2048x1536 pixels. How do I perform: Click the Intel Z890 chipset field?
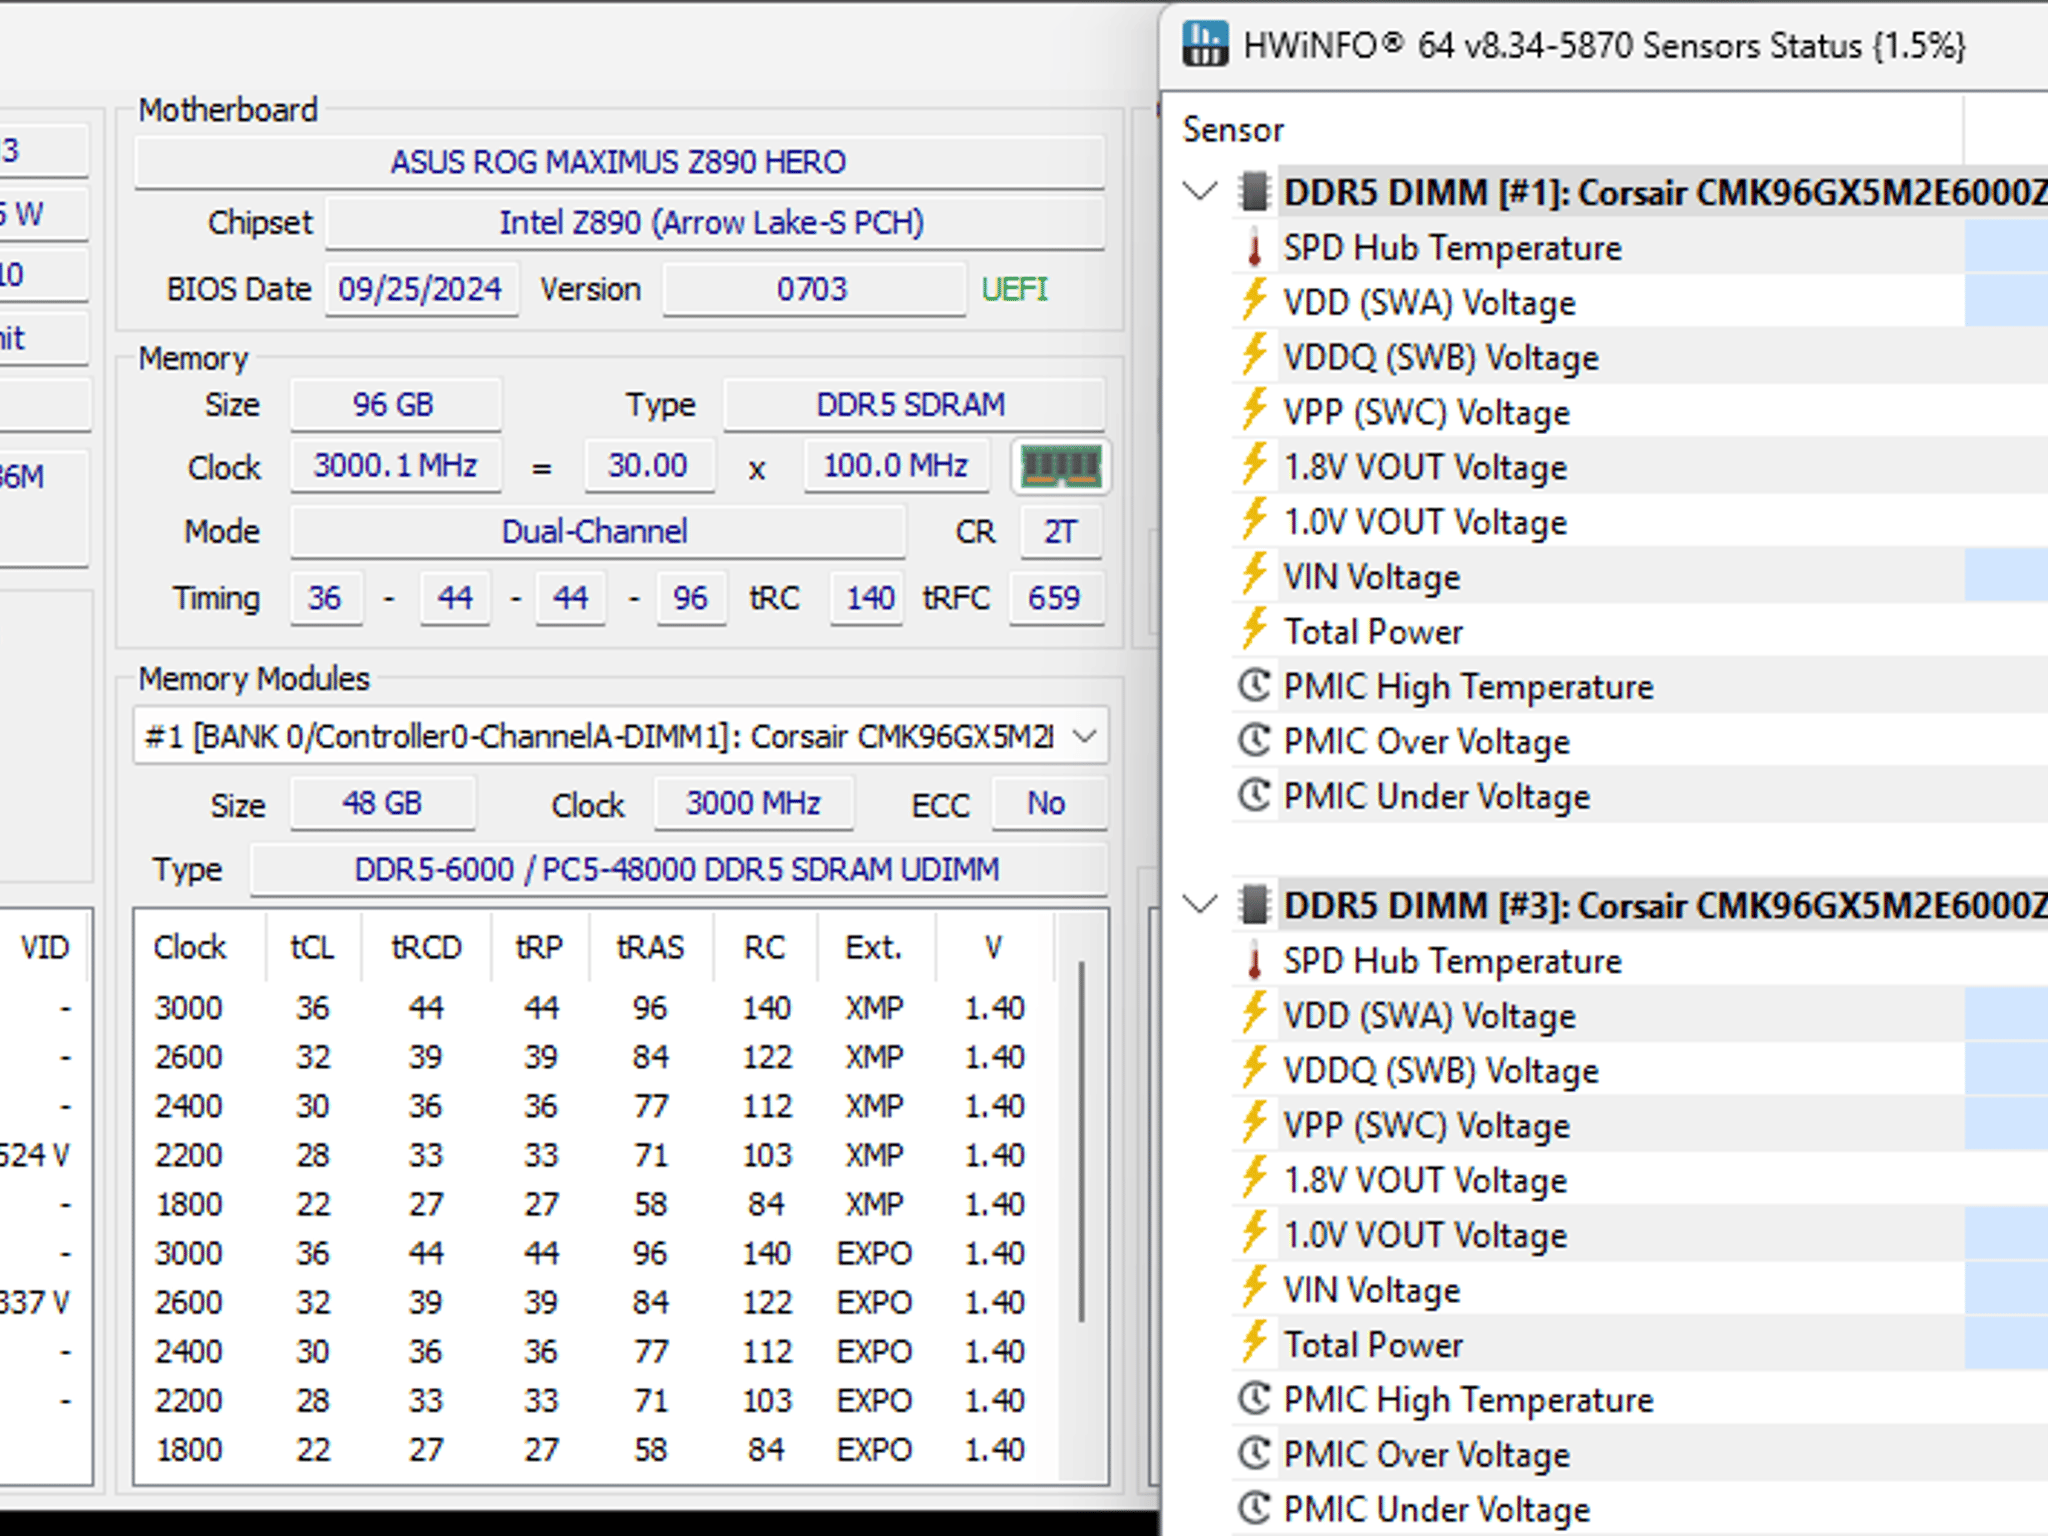click(x=713, y=222)
